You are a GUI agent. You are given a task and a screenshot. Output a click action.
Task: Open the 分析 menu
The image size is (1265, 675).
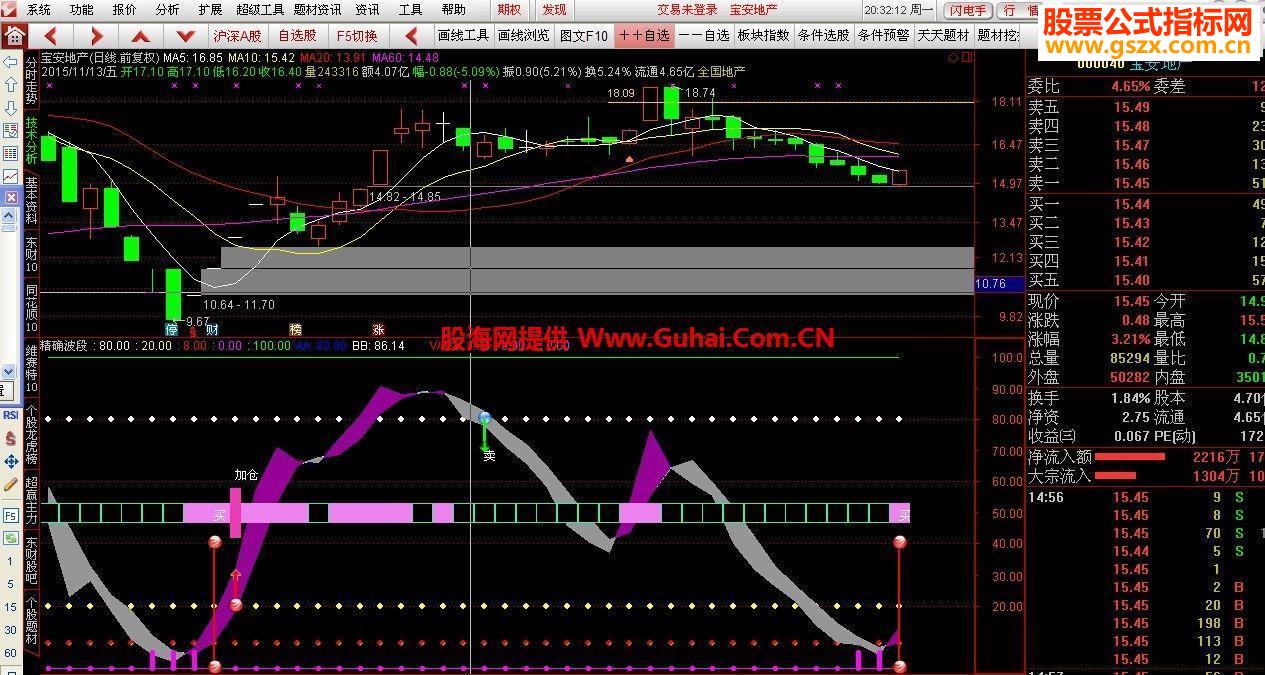pos(168,9)
